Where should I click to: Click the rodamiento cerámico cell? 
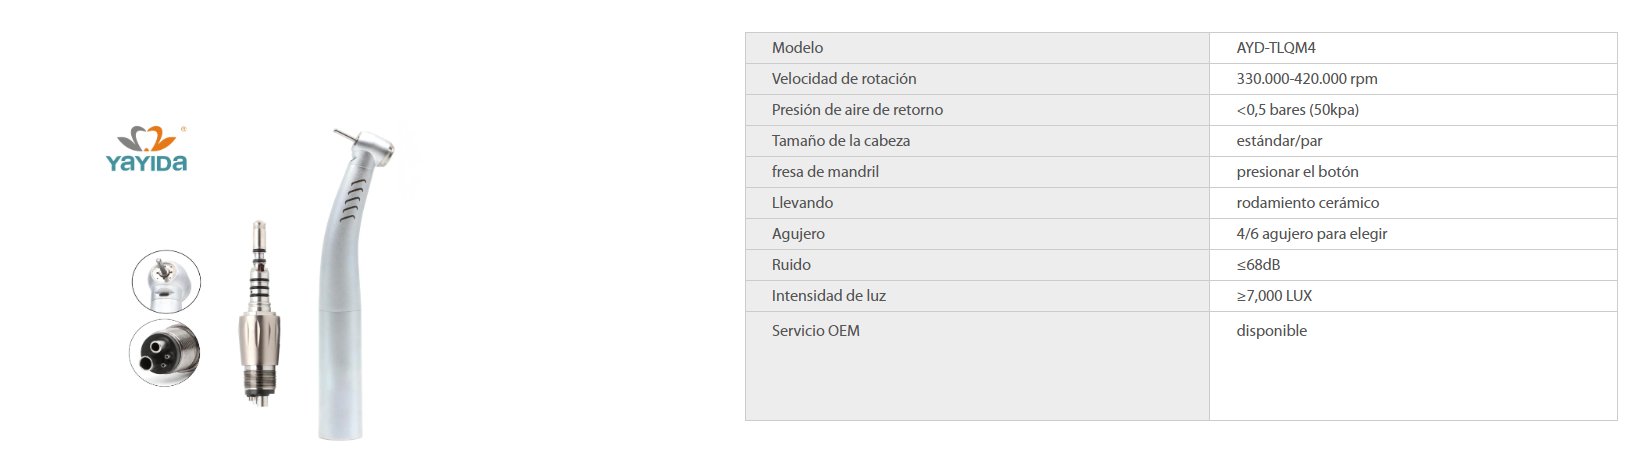1413,203
